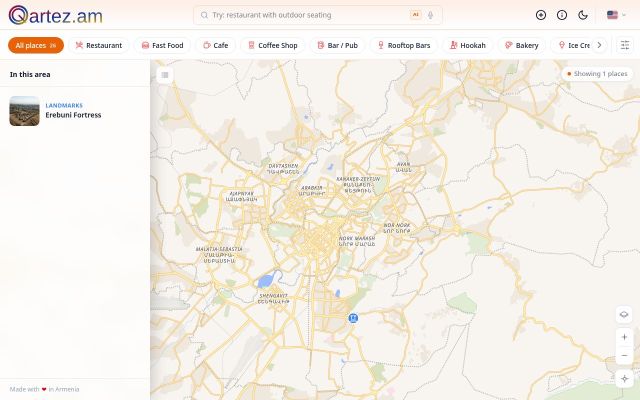Locate me with crosshair button
Screen dimensions: 640x400
(x=624, y=379)
